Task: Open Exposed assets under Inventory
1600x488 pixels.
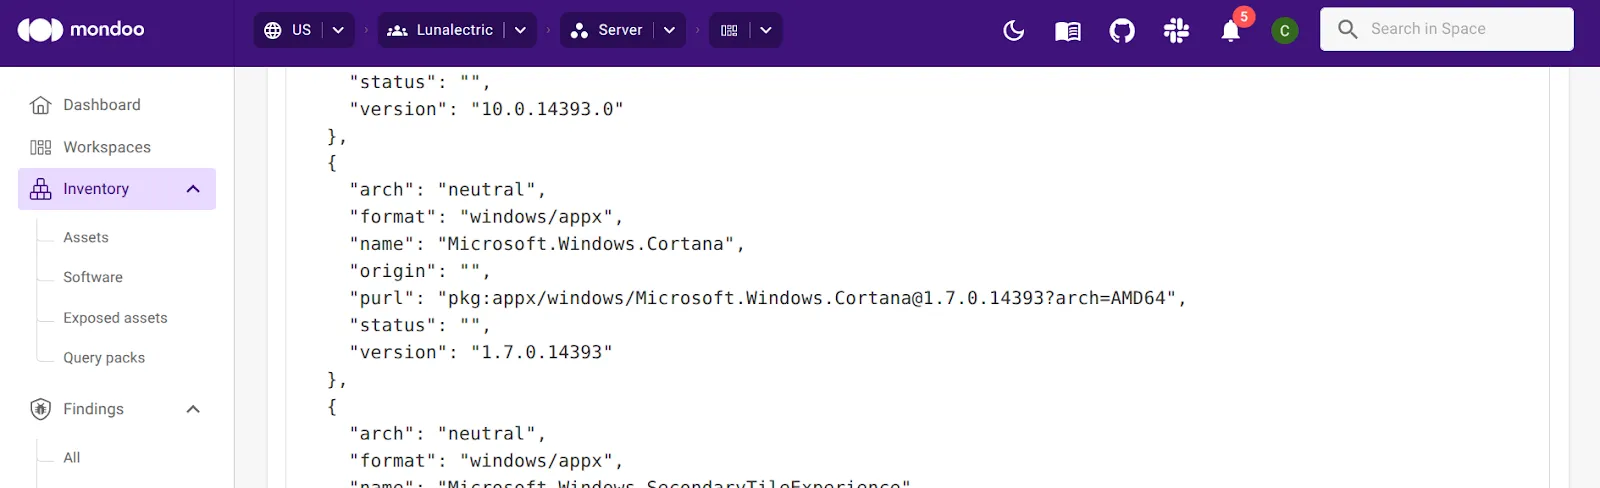Action: click(x=115, y=318)
